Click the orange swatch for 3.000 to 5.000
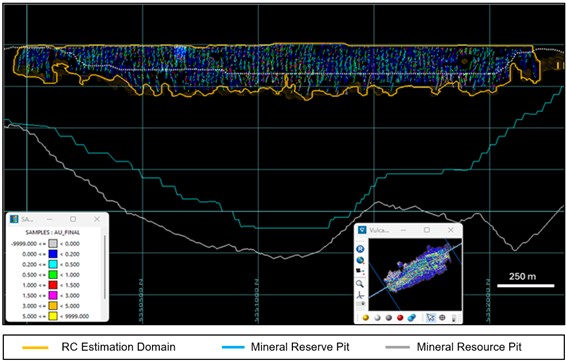Viewport: 566px width, 361px height. (53, 306)
